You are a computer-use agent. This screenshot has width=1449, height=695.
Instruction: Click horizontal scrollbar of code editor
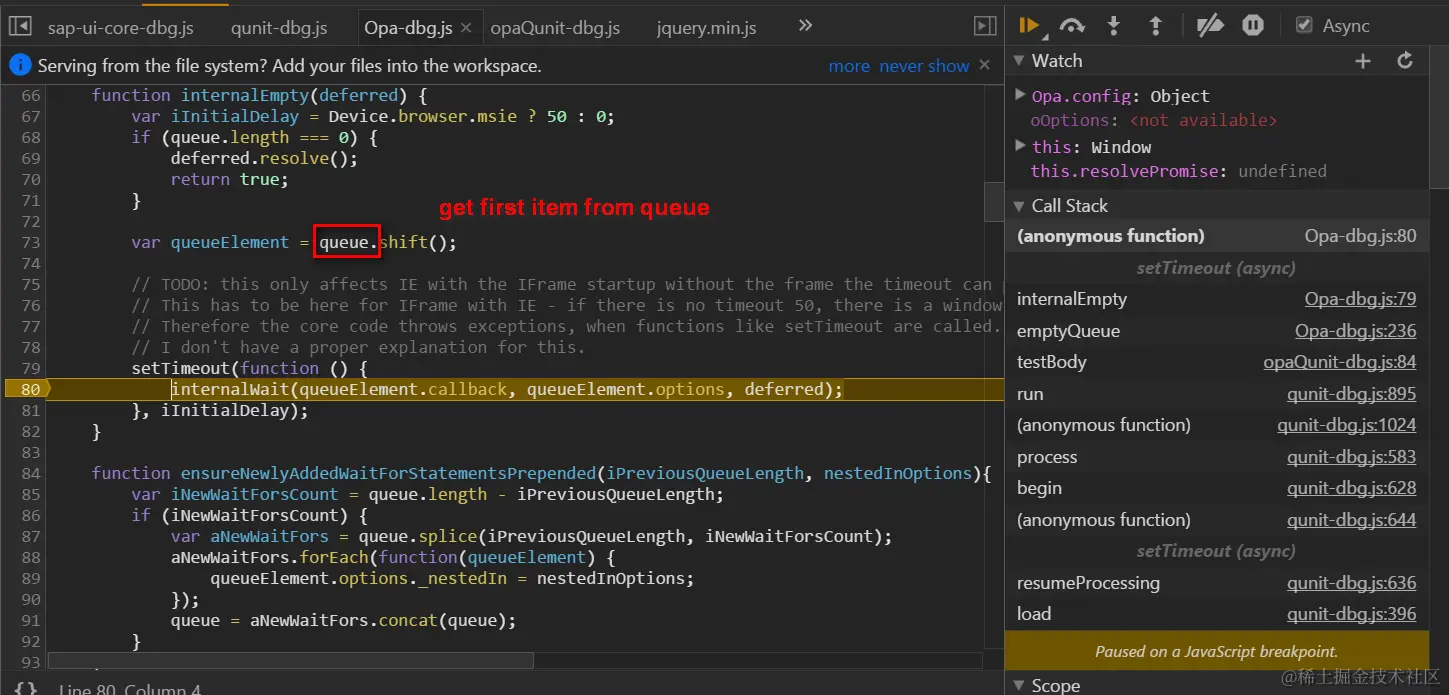pos(291,660)
